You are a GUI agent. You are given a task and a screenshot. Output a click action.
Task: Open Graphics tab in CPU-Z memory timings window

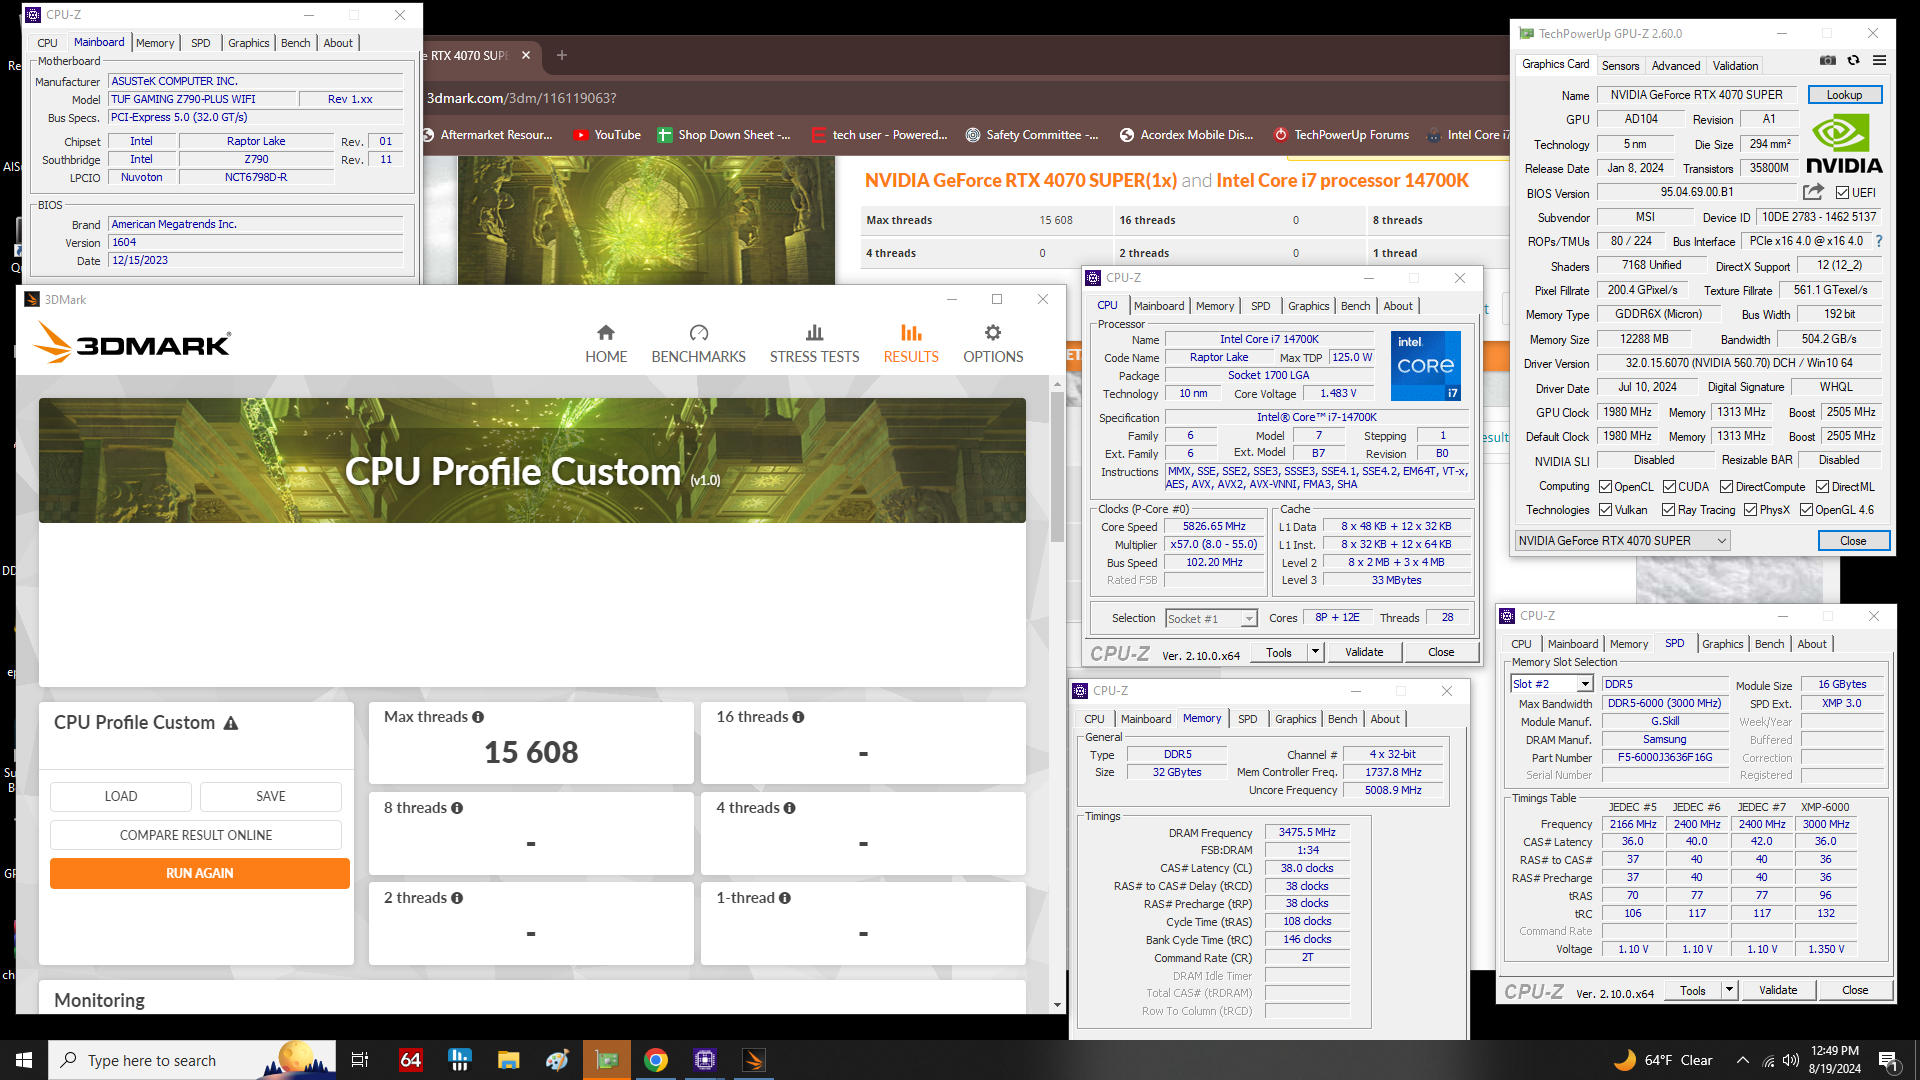(x=1295, y=719)
